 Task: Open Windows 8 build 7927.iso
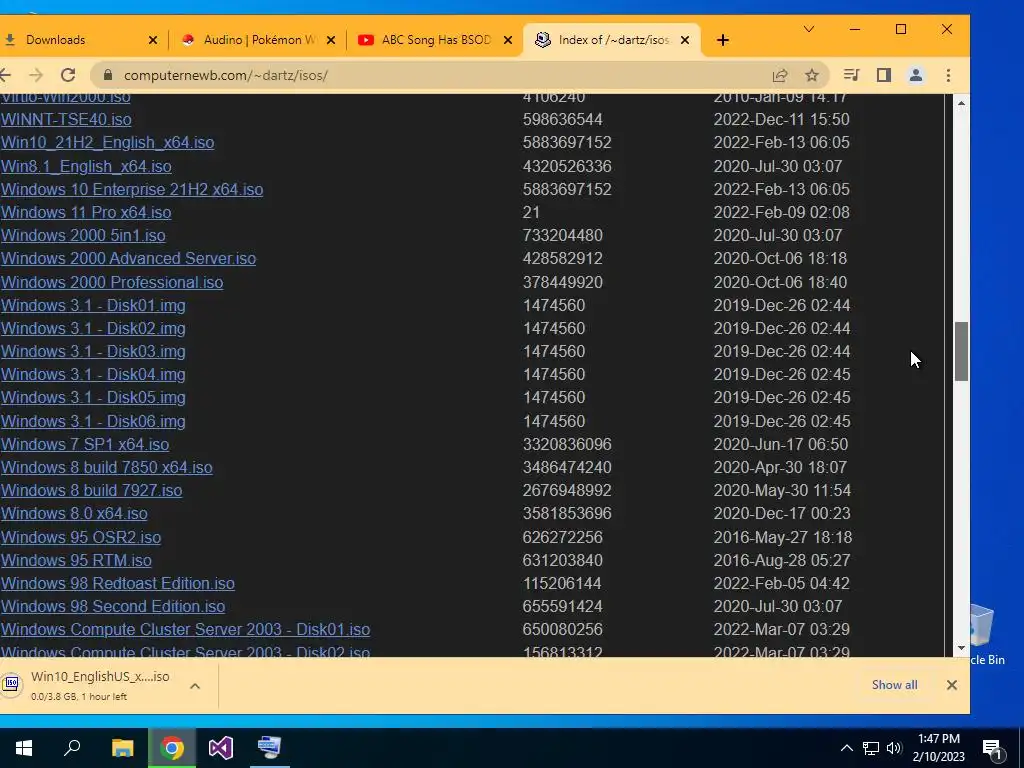point(91,490)
